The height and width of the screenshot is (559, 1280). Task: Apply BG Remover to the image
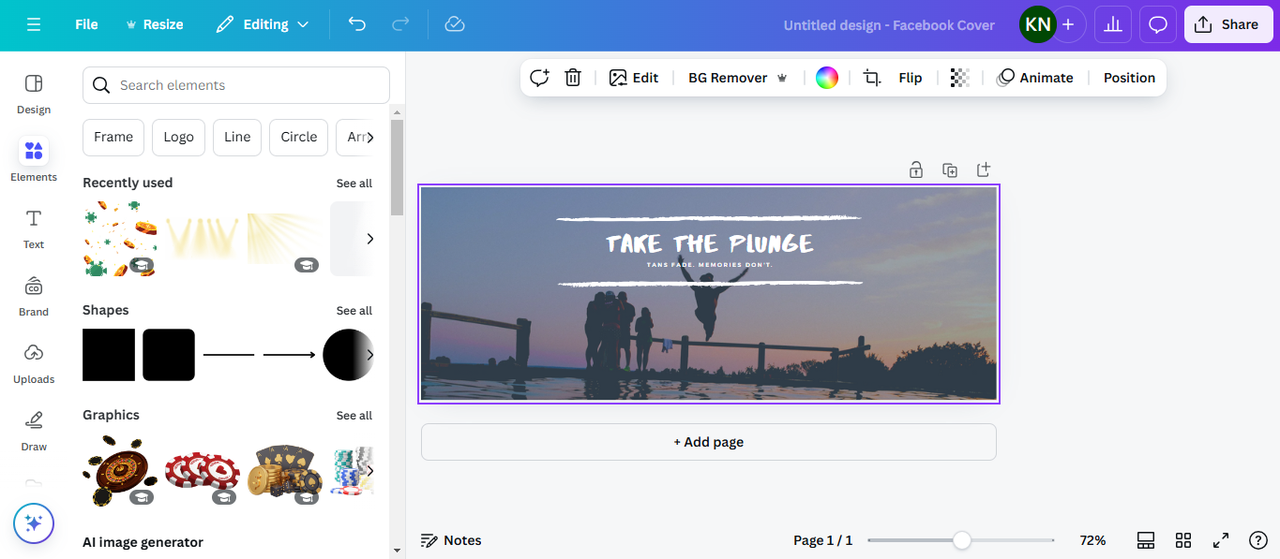click(738, 78)
